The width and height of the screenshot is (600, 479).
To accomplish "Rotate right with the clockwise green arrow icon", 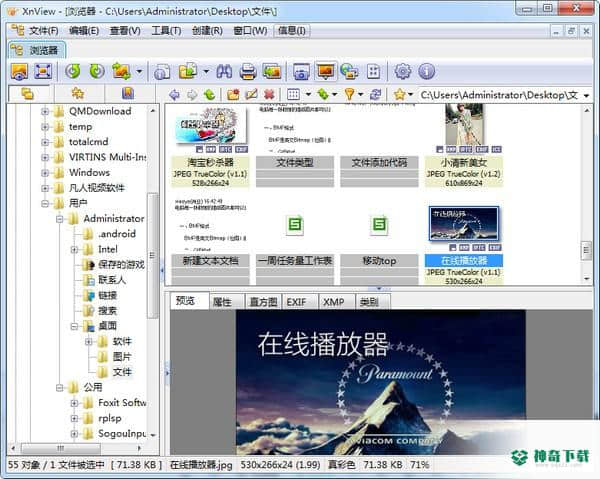I will coord(97,72).
